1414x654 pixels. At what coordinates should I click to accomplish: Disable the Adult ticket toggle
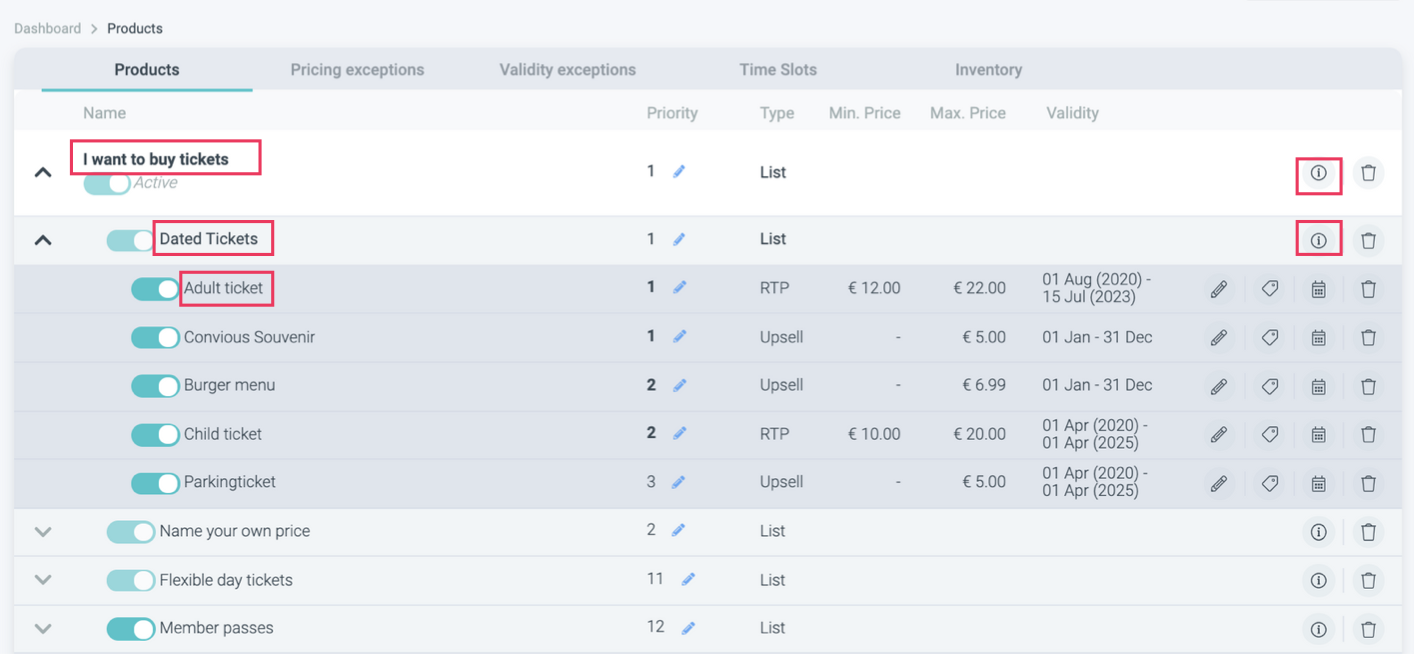(155, 289)
